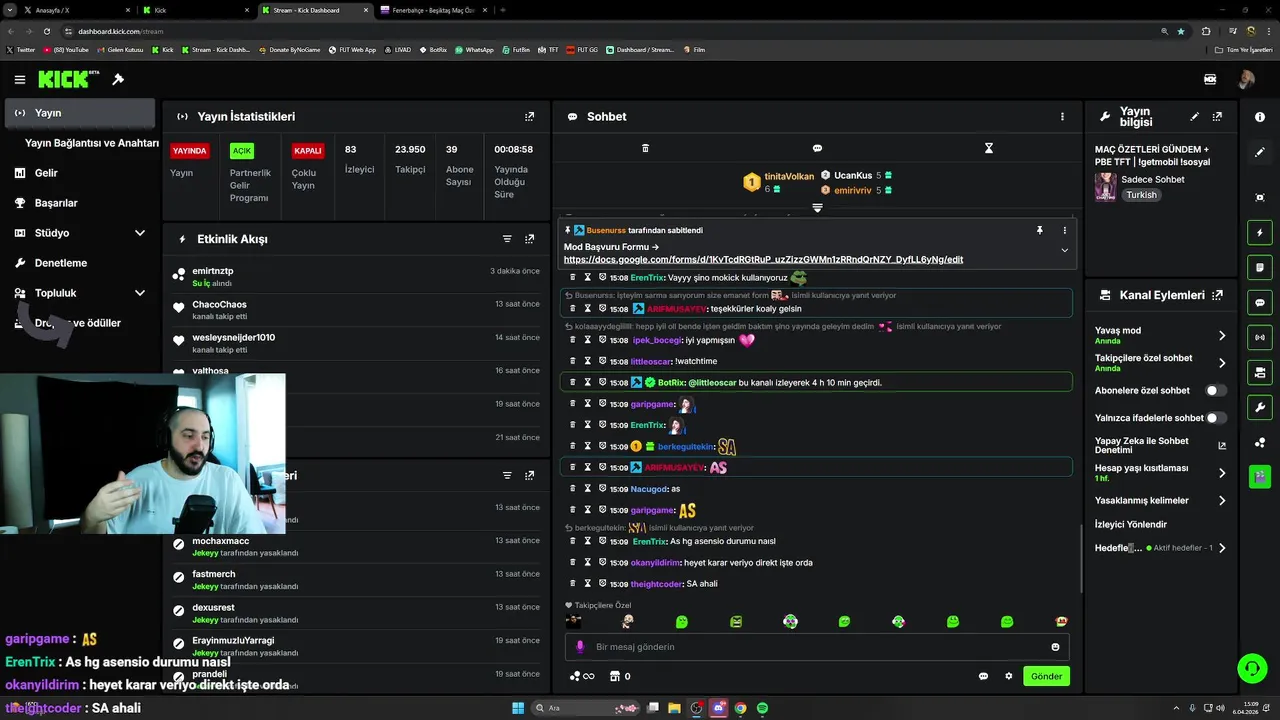The image size is (1280, 720).
Task: Click the note icon in right sidebar
Action: pyautogui.click(x=1260, y=267)
